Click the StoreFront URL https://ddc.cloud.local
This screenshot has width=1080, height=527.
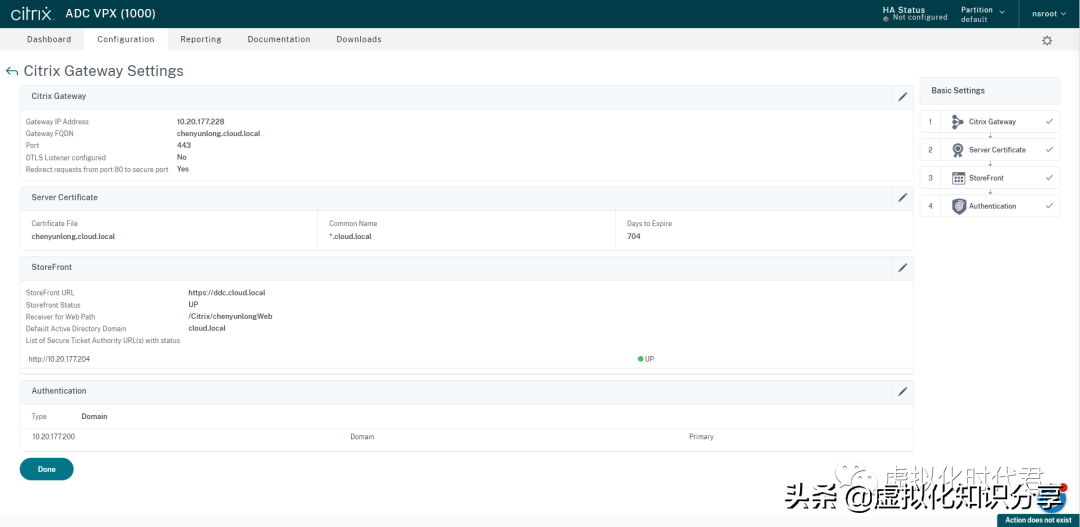227,293
